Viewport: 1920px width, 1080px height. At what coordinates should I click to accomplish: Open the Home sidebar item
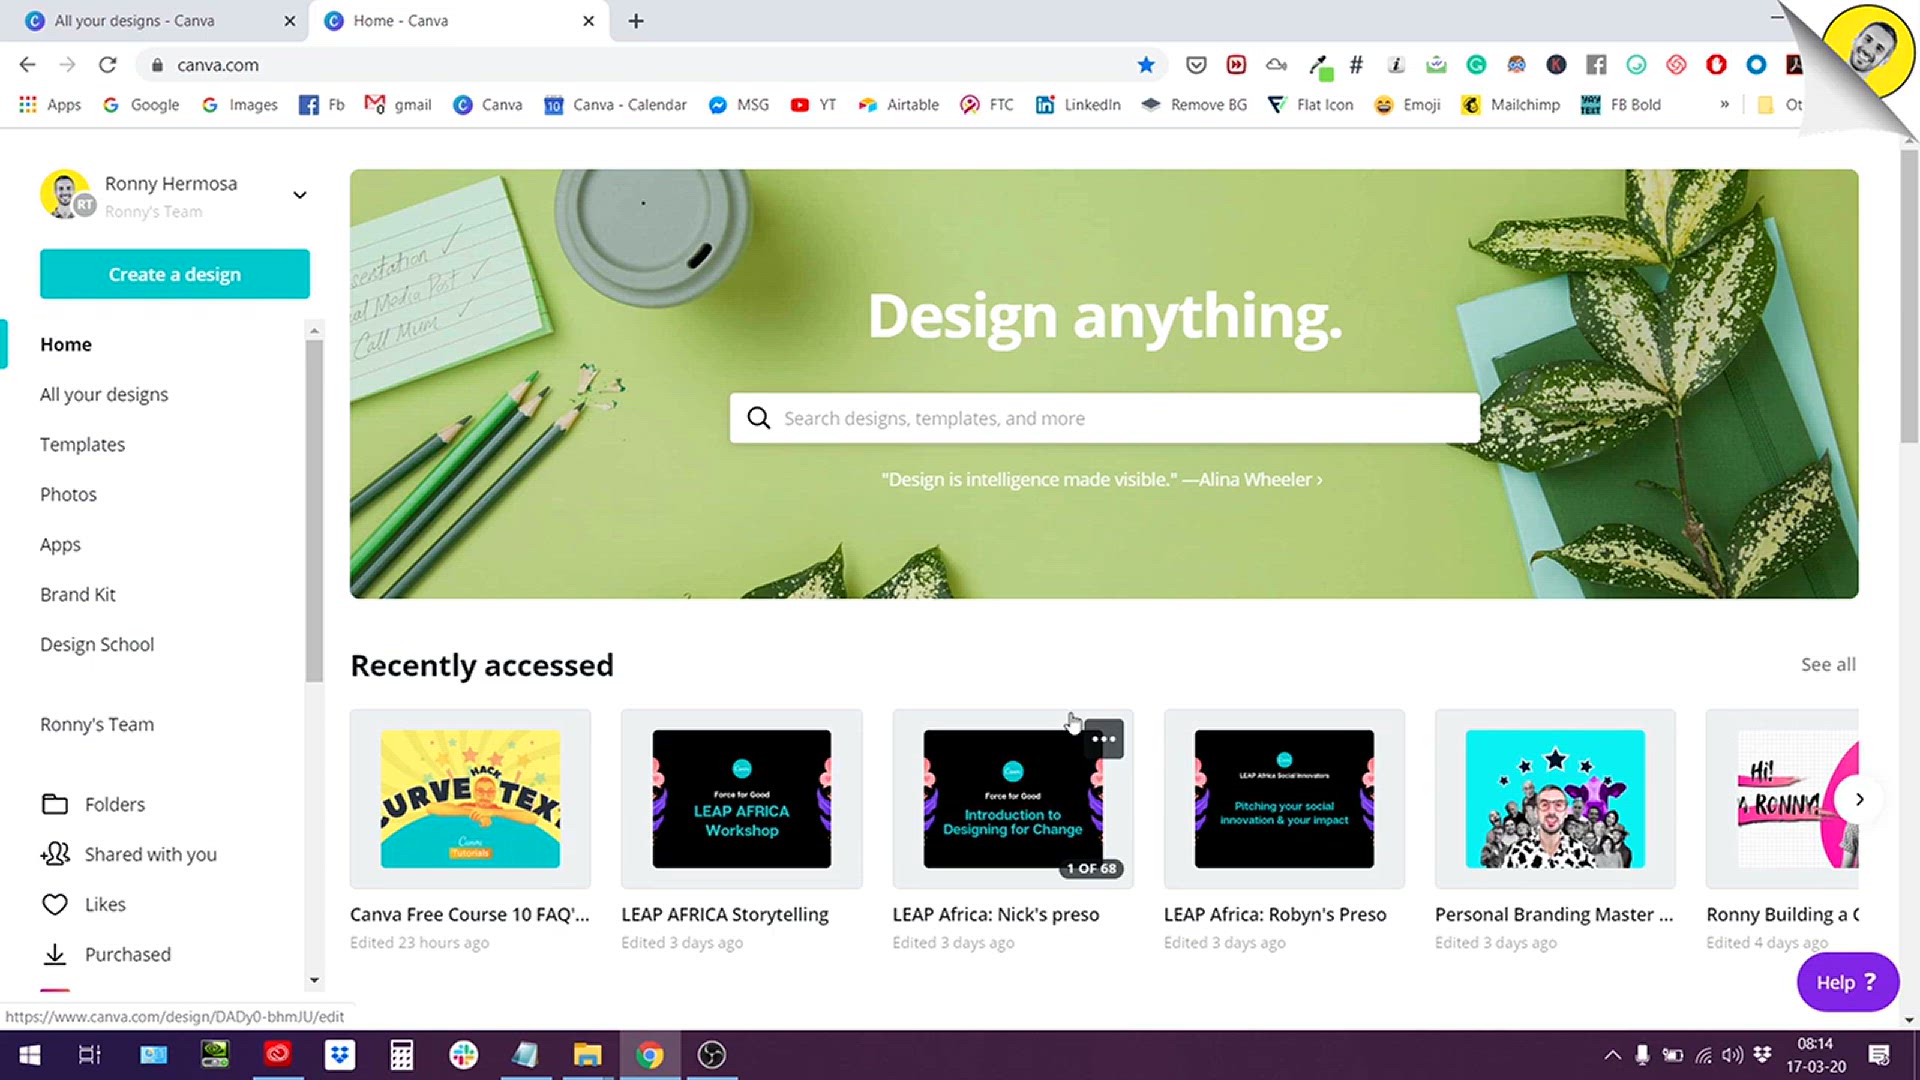pyautogui.click(x=66, y=344)
